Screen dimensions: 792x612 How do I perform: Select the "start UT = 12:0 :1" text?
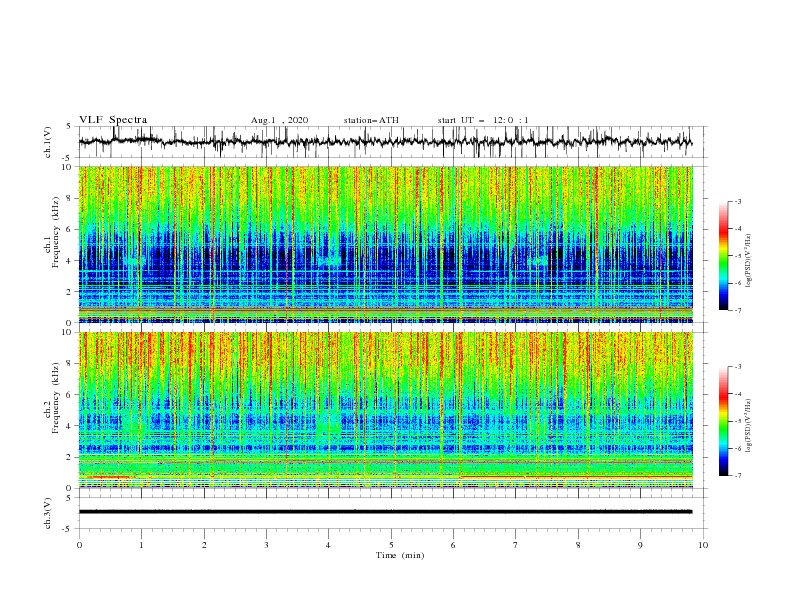[483, 120]
